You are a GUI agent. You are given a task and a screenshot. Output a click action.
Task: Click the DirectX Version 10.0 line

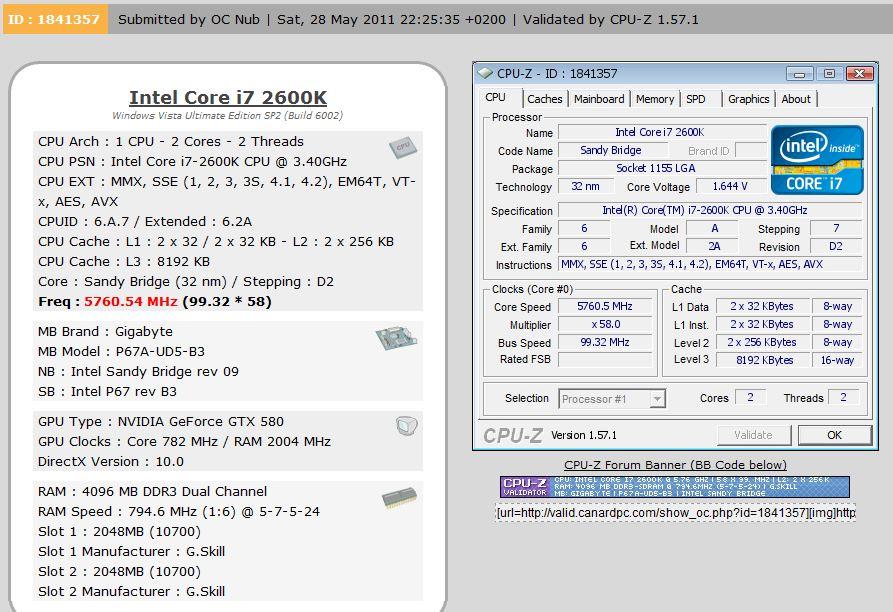[111, 462]
